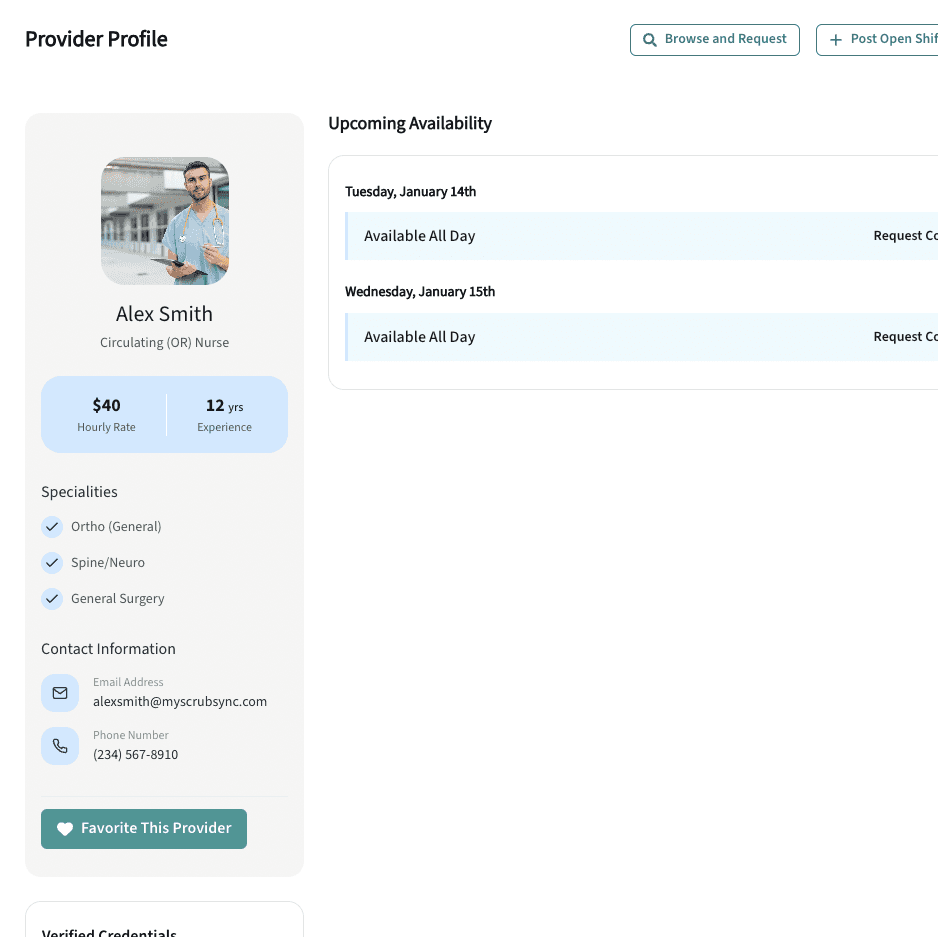Click the phone number icon

click(x=60, y=746)
